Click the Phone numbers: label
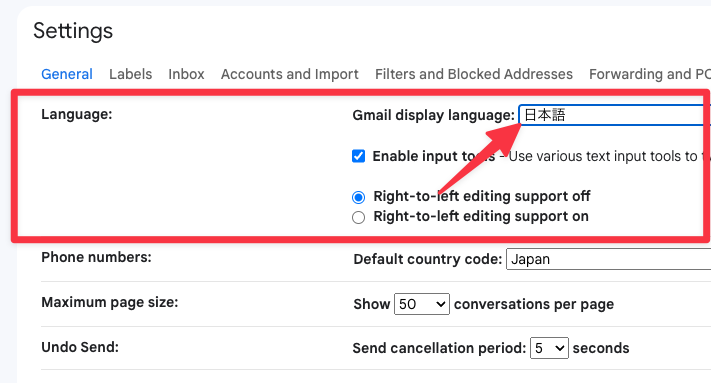 [96, 257]
